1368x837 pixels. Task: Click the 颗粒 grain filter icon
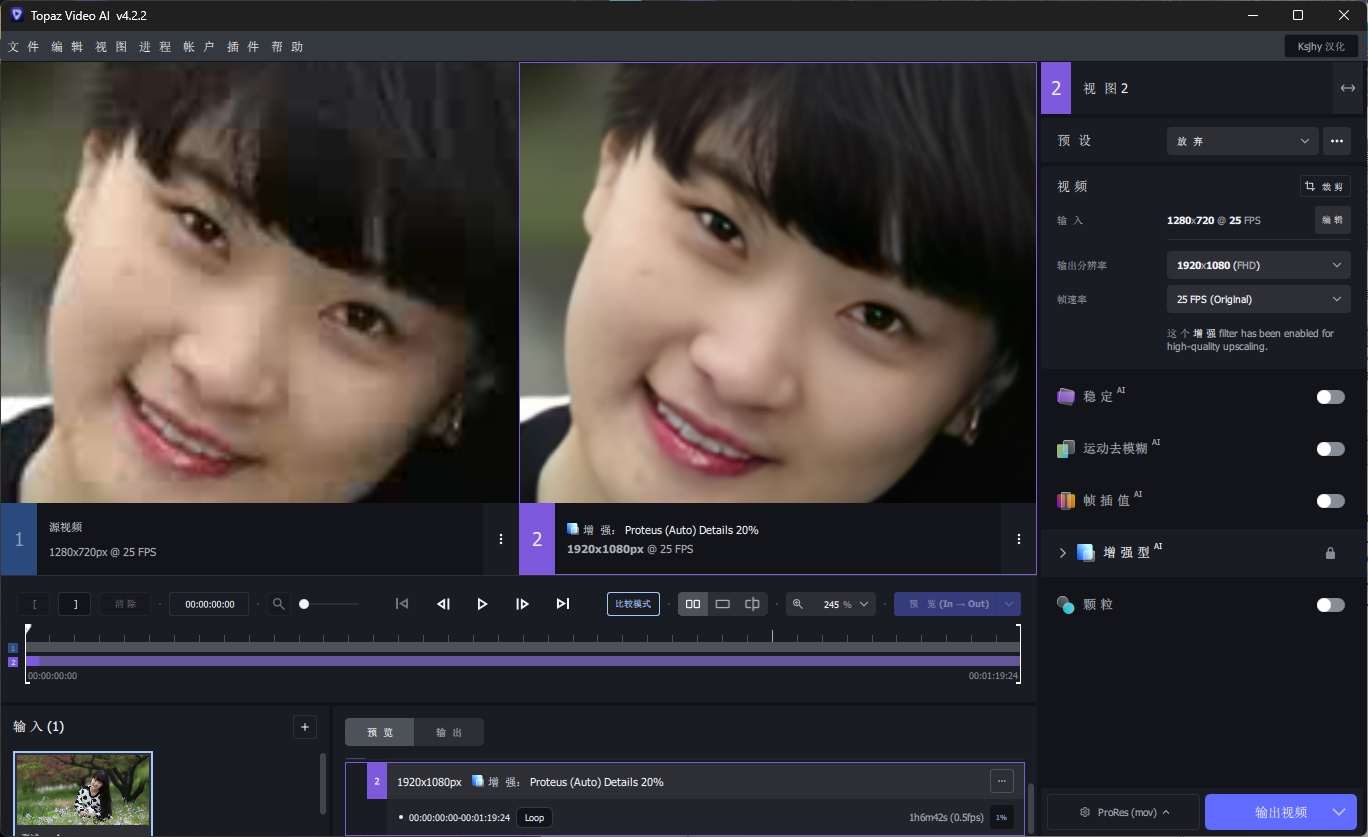tap(1066, 605)
